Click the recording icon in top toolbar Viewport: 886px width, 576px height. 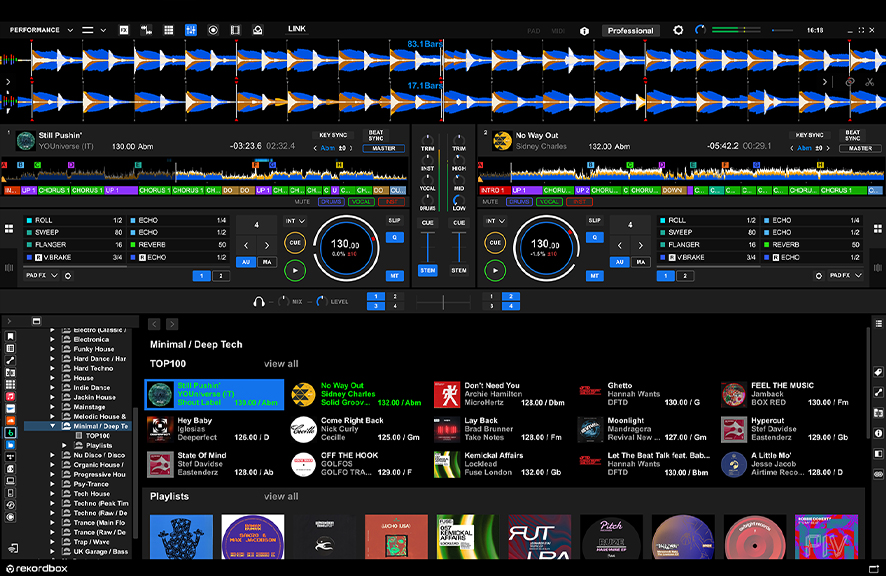[x=213, y=30]
